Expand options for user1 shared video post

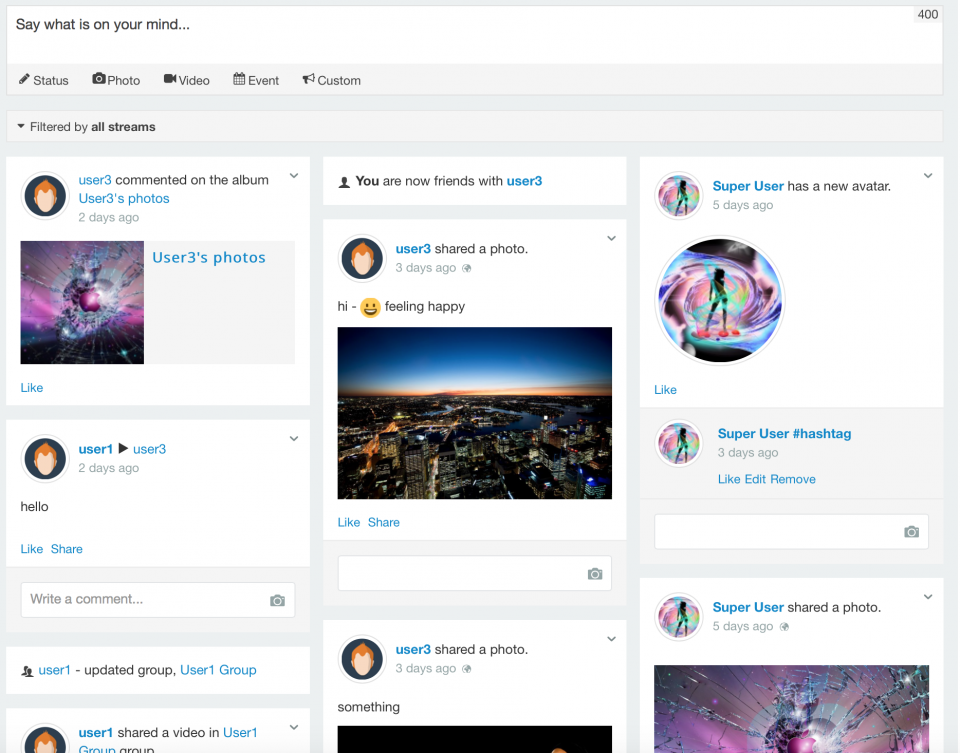pos(294,728)
